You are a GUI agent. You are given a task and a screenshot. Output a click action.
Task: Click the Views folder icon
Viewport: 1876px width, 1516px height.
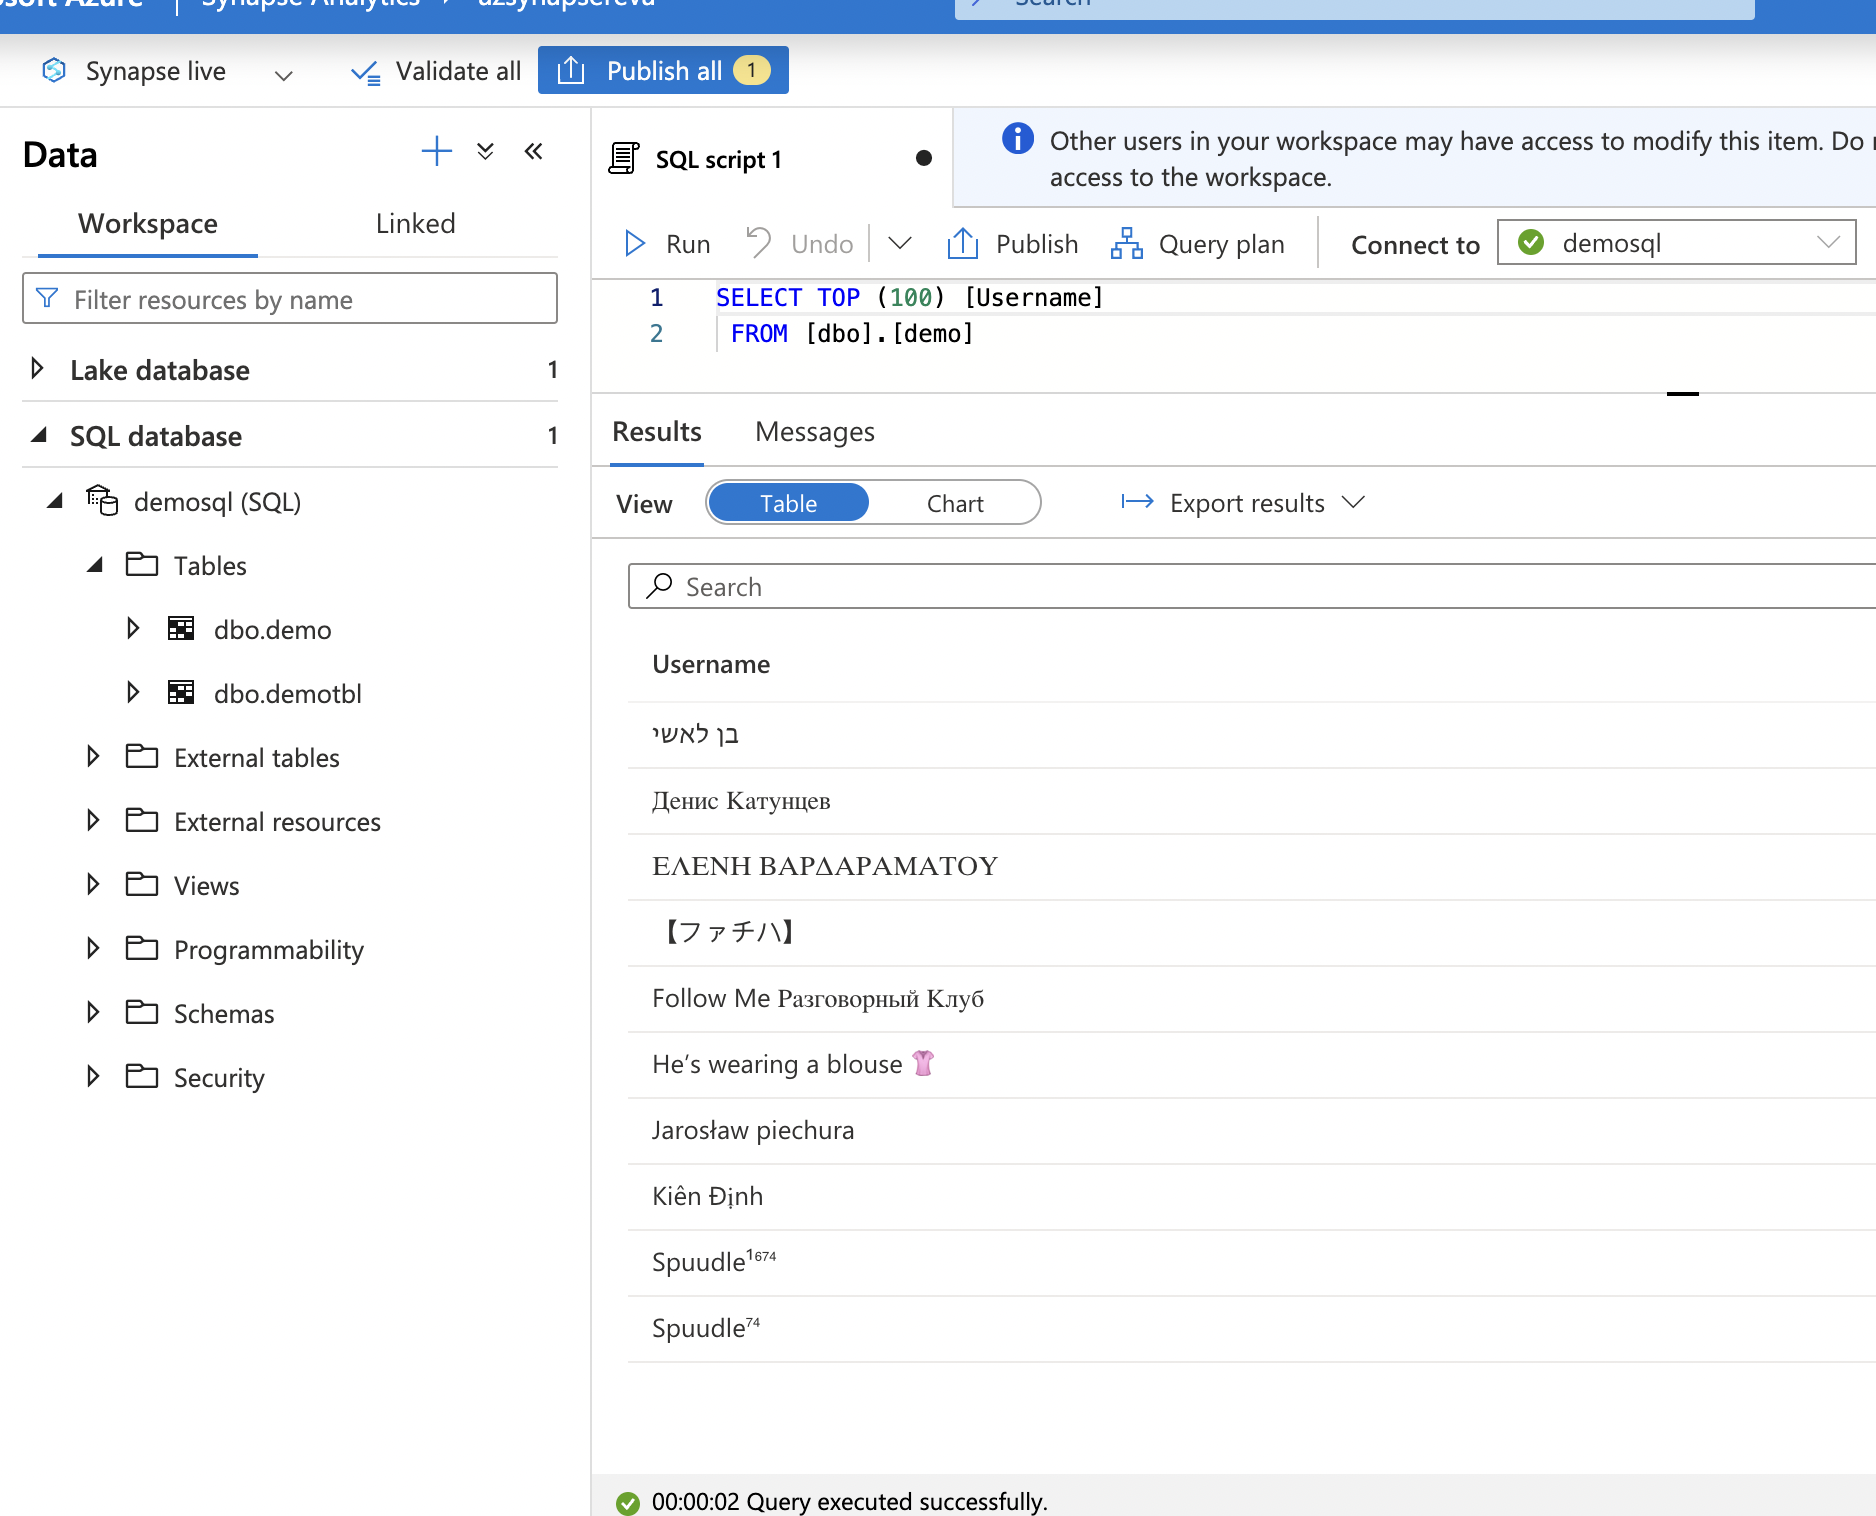[142, 884]
